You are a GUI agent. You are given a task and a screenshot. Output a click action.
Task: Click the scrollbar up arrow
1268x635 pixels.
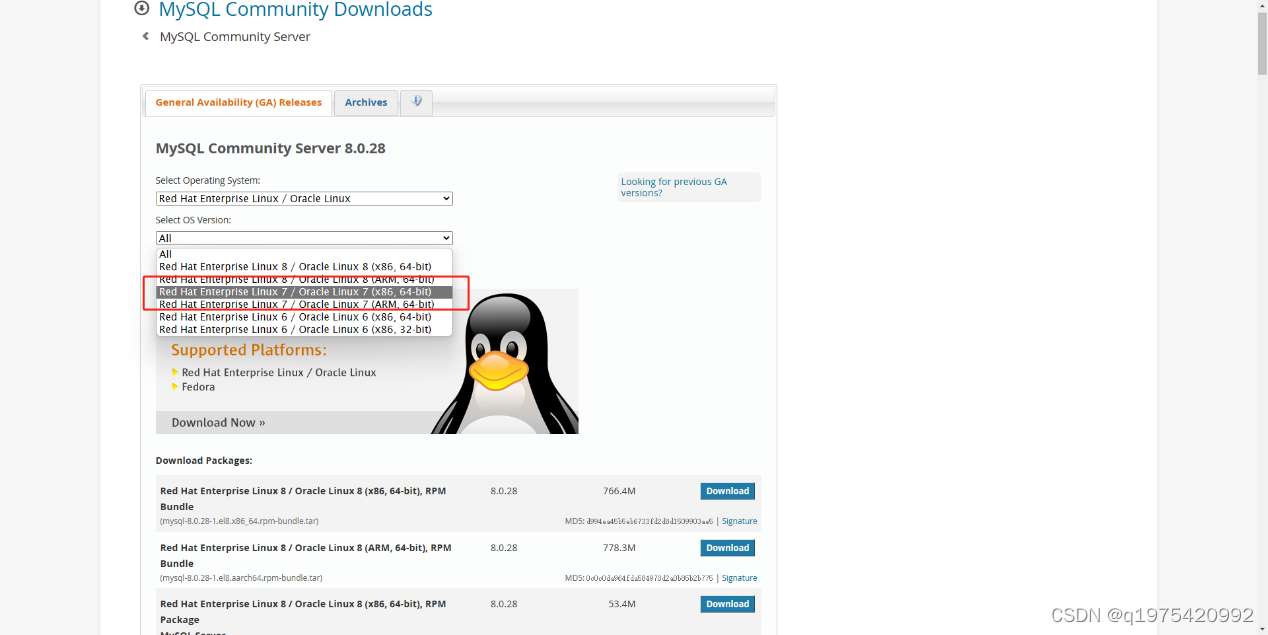coord(1261,6)
